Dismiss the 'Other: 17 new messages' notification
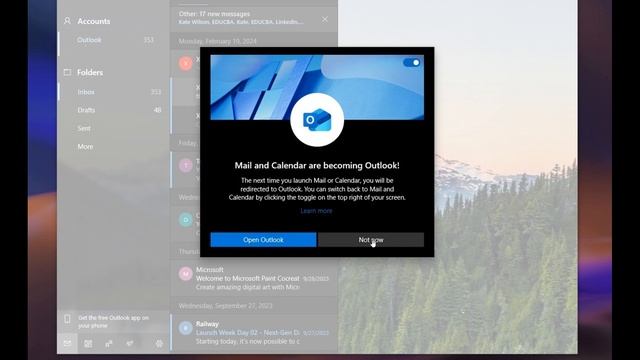 (x=324, y=19)
